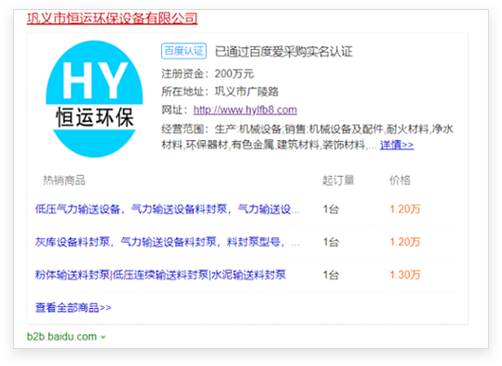Click the 注册资金 200万元 text
Viewport: 502px width, 366px height.
coord(208,74)
